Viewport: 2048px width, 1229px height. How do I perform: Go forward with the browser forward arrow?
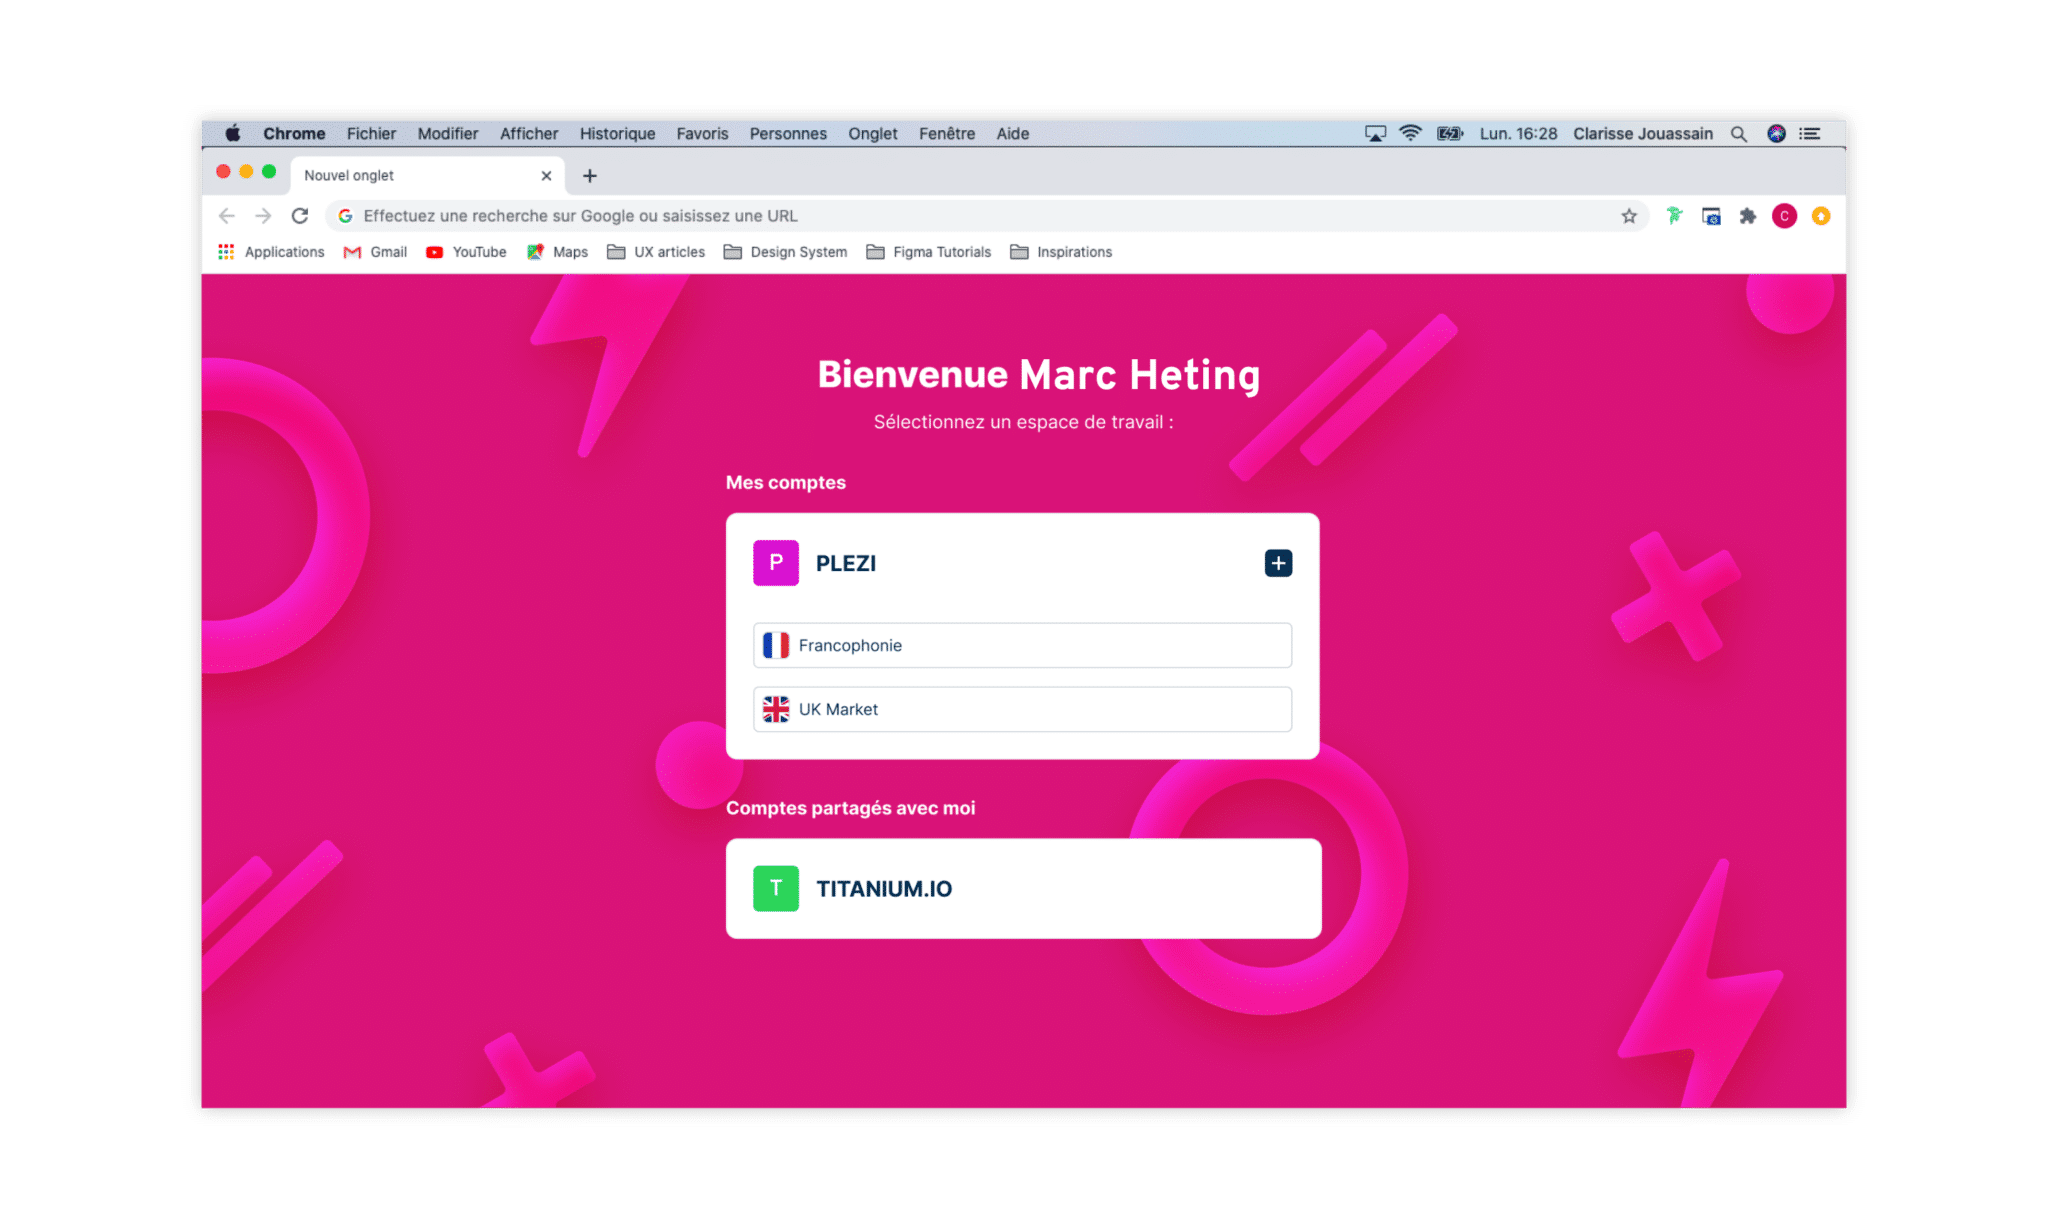(263, 216)
